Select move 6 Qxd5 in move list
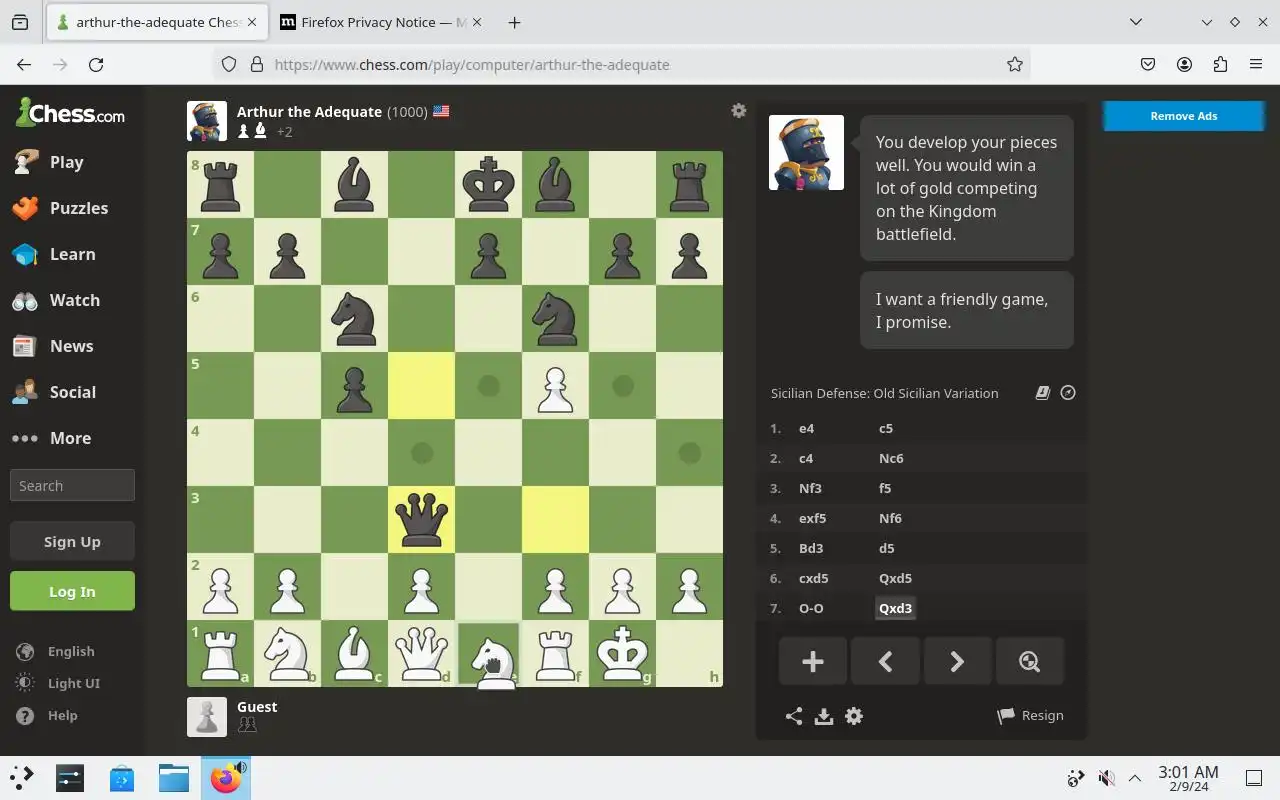 (x=895, y=578)
